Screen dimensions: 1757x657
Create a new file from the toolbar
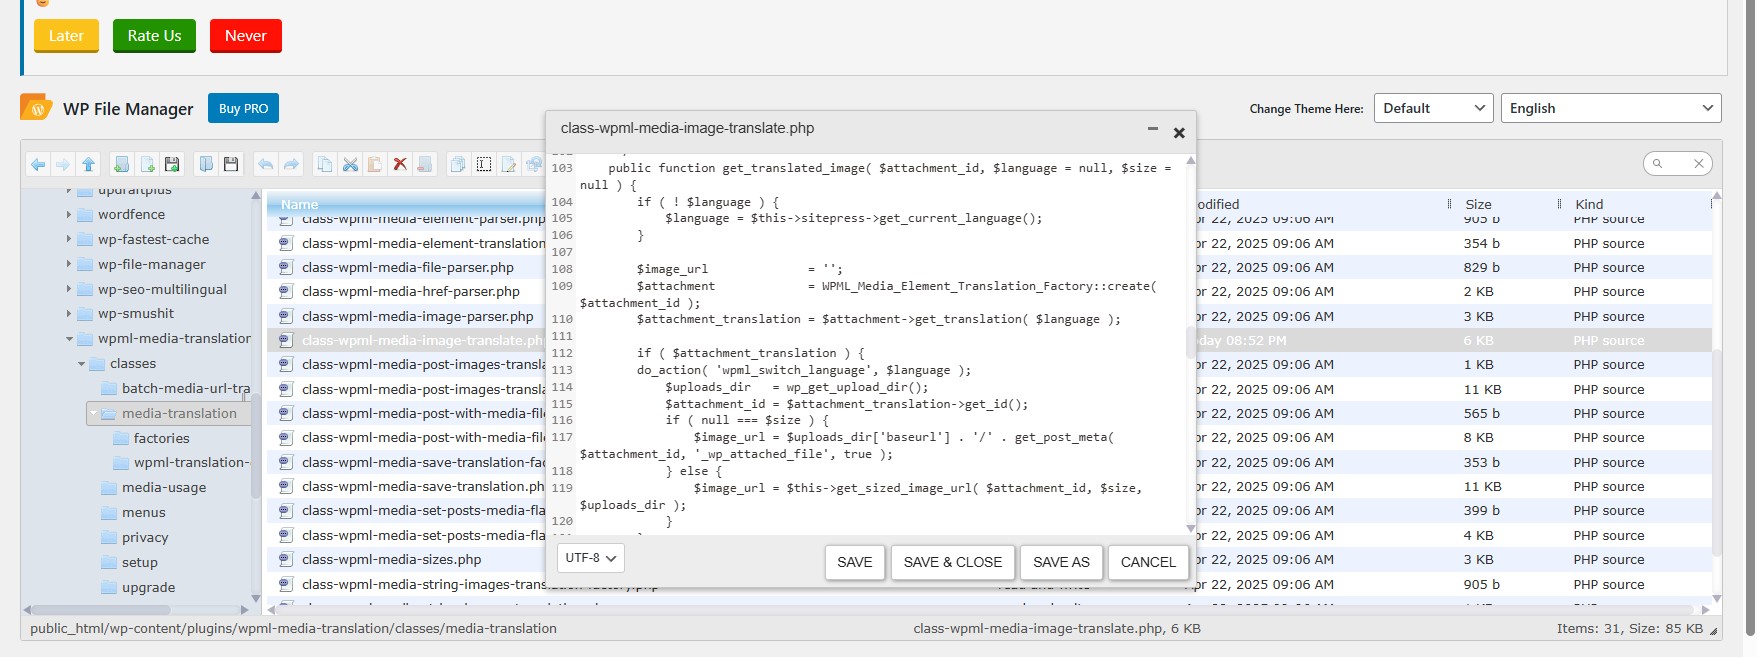[147, 164]
